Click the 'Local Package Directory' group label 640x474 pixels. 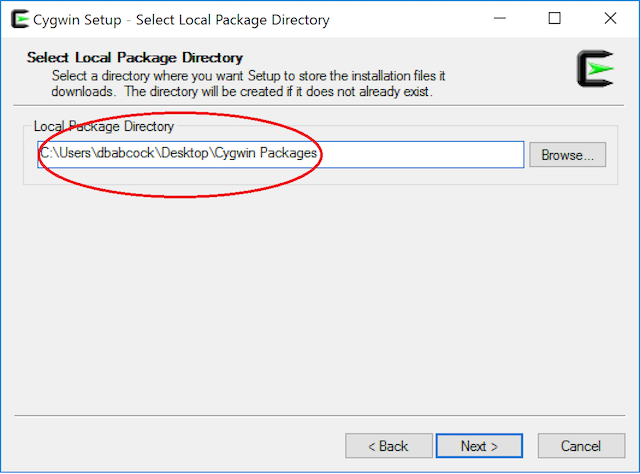pyautogui.click(x=104, y=127)
